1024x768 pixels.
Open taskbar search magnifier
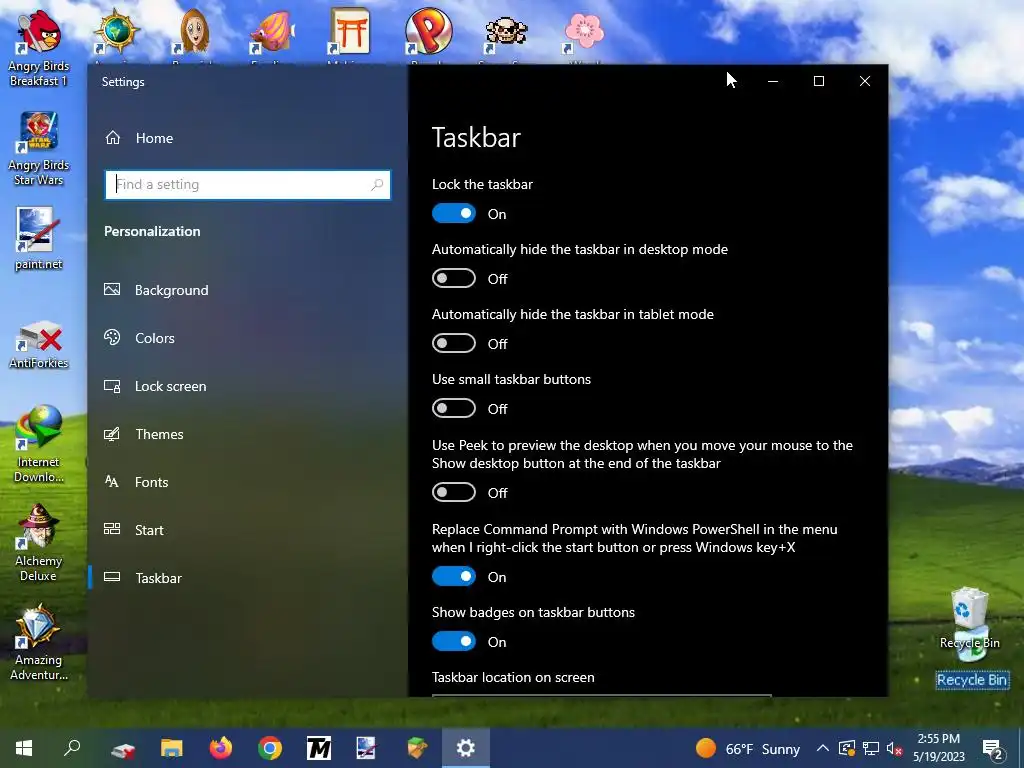tap(72, 748)
